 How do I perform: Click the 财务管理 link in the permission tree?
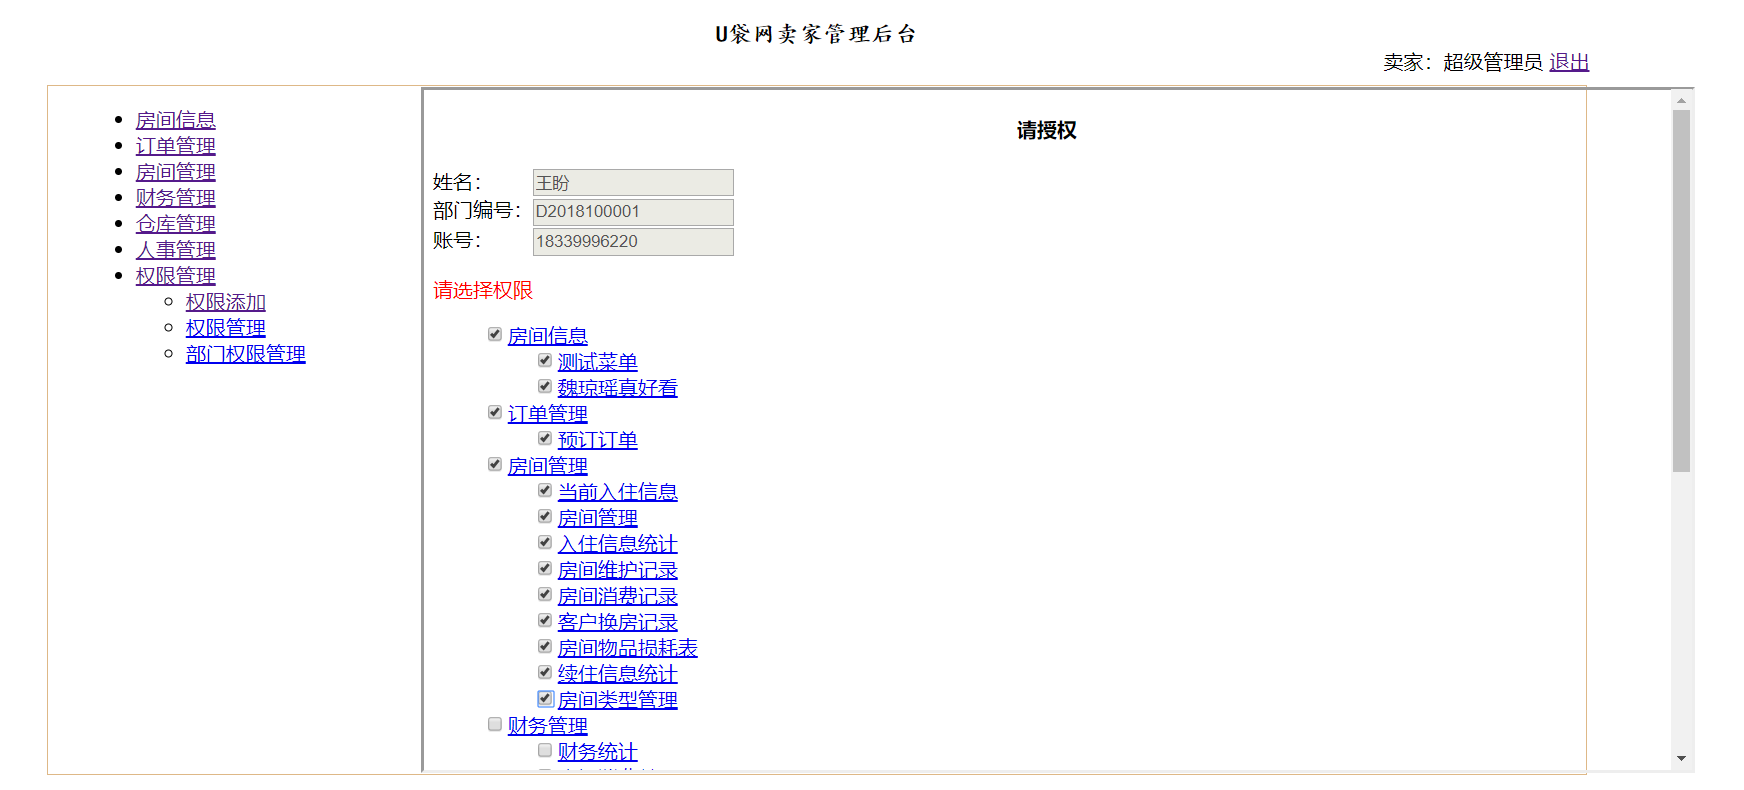[x=547, y=726]
